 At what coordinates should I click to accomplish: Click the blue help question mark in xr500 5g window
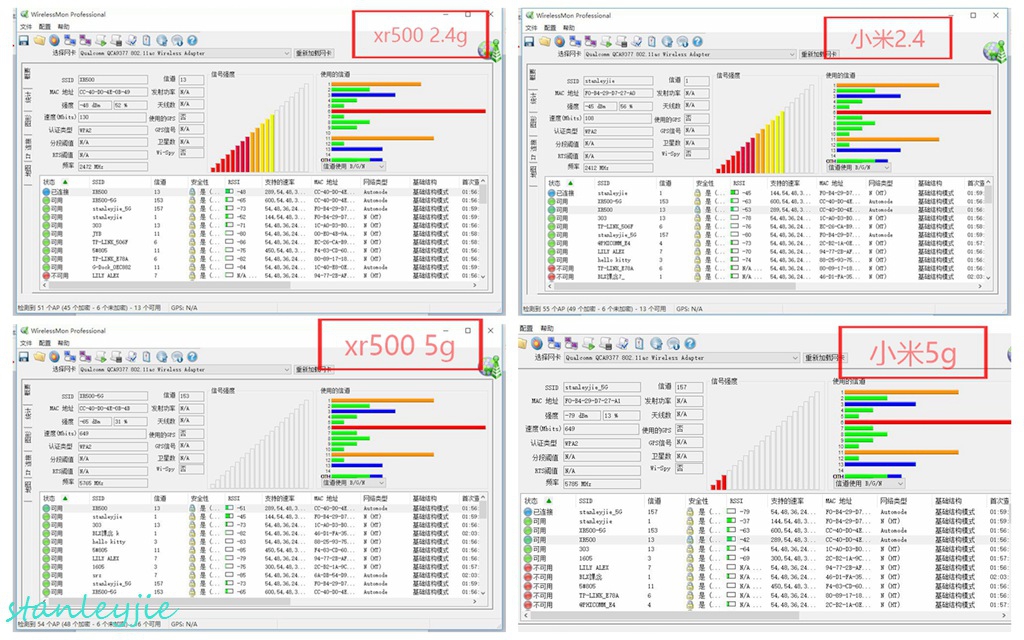[x=192, y=357]
